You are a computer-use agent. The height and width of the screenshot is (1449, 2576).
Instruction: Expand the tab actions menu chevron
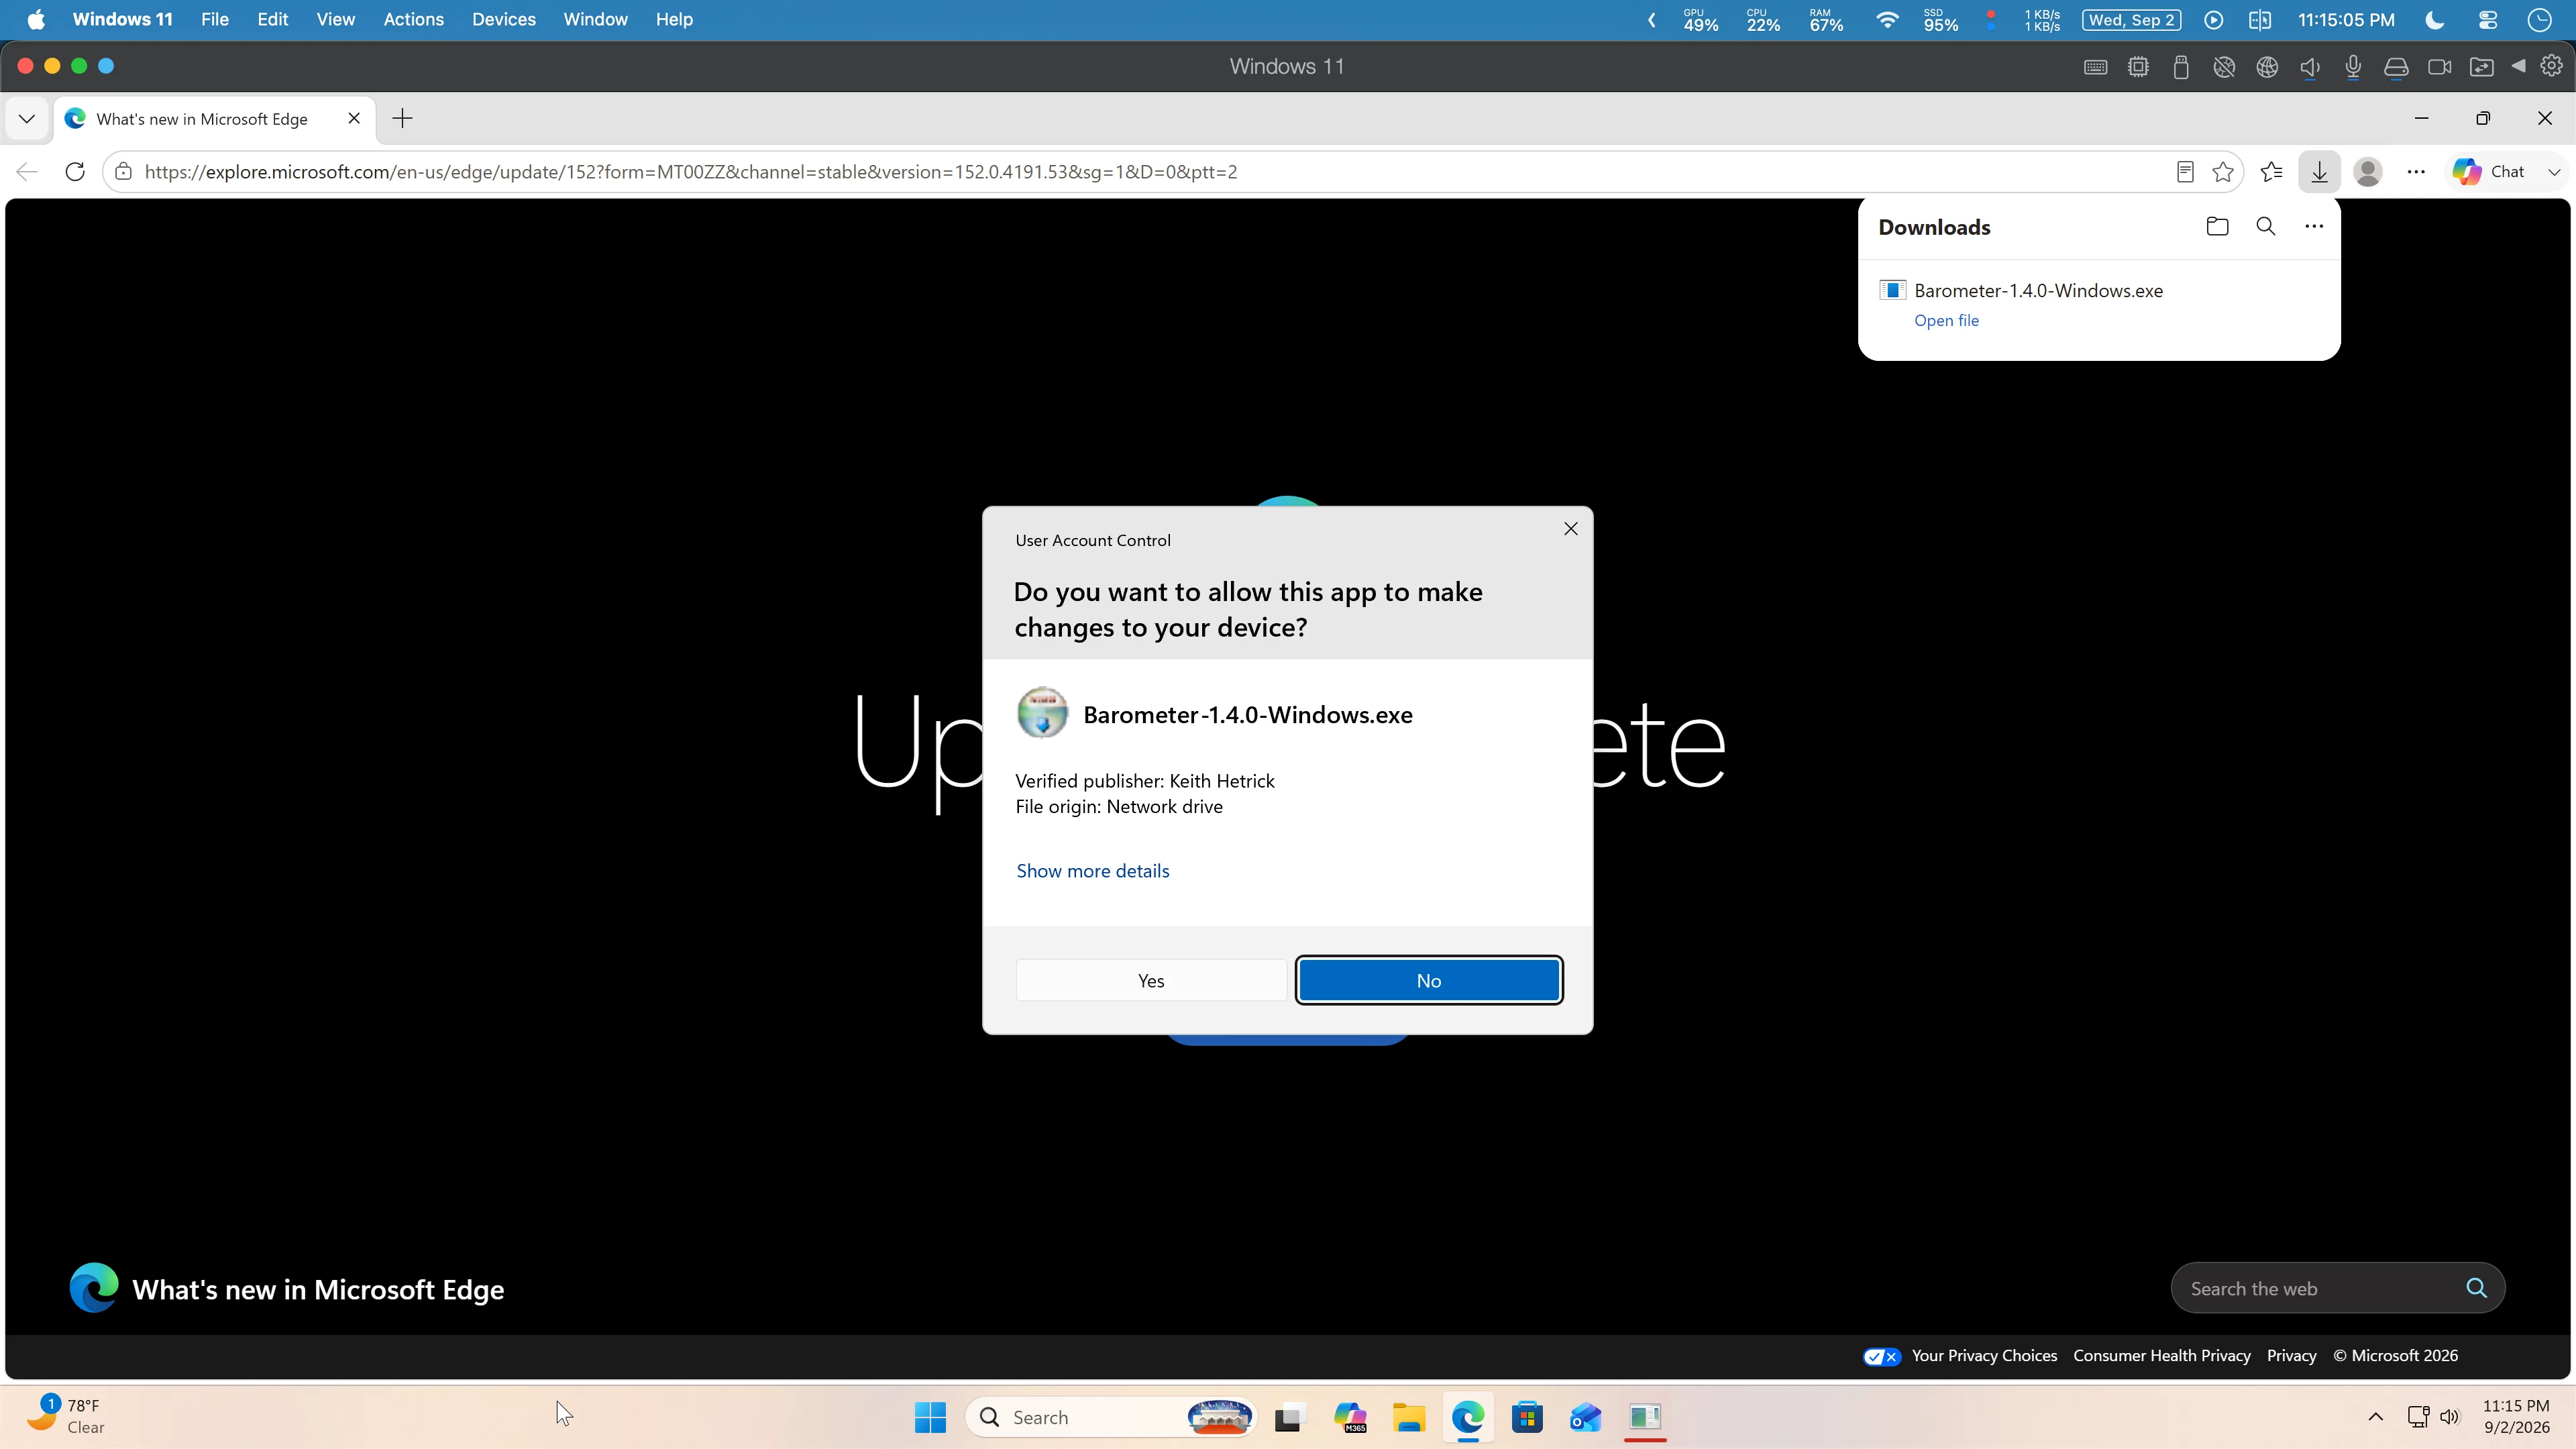point(27,119)
